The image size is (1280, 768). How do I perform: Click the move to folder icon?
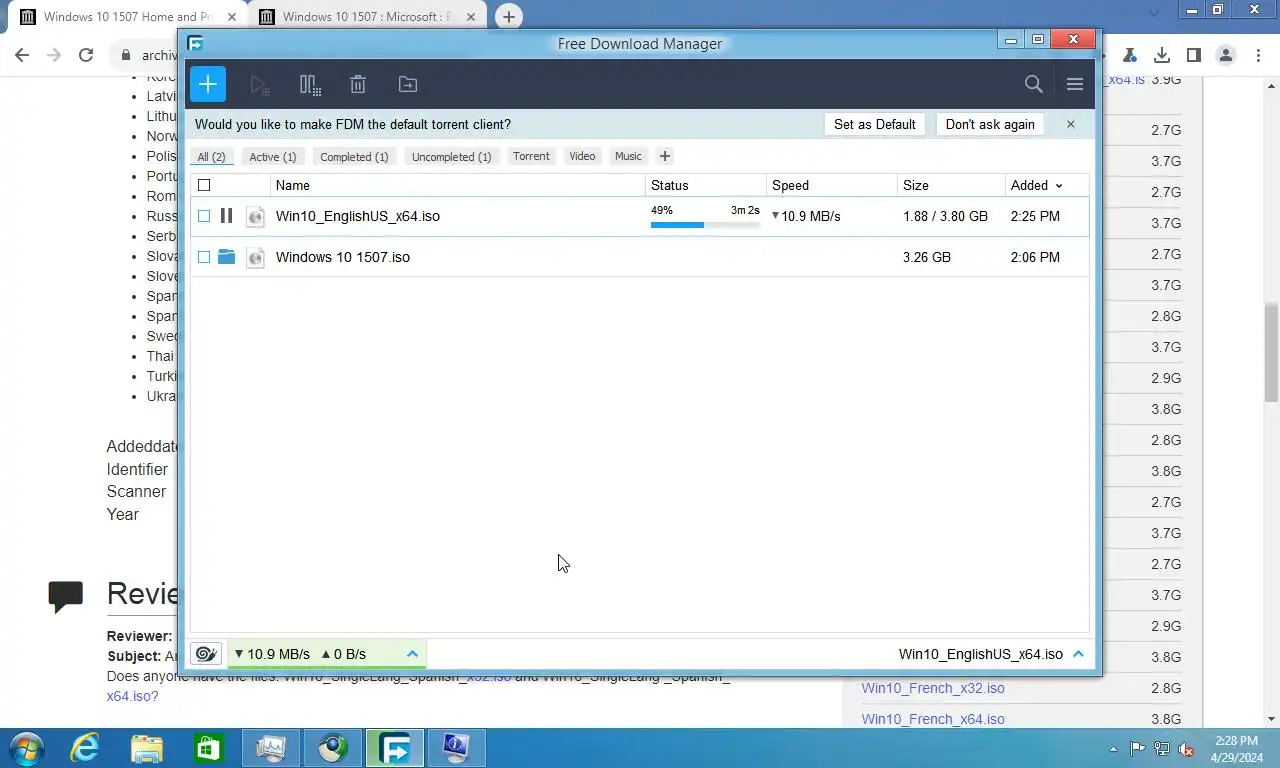click(x=408, y=85)
